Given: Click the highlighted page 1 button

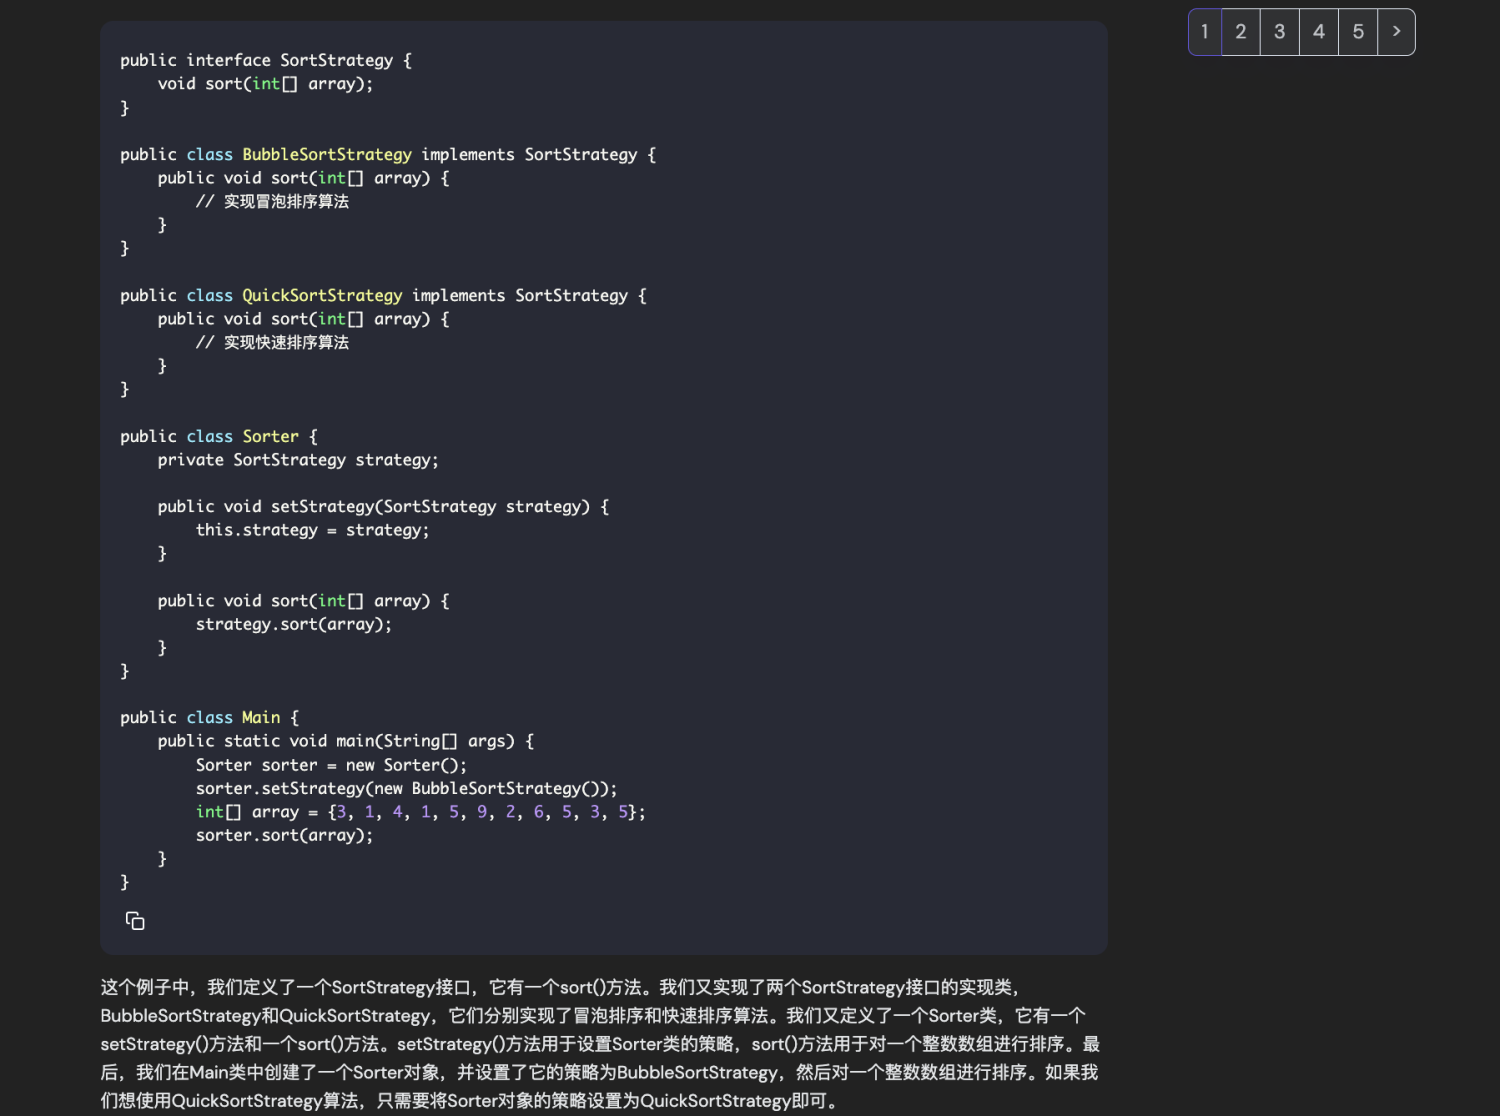Looking at the screenshot, I should click(x=1204, y=31).
